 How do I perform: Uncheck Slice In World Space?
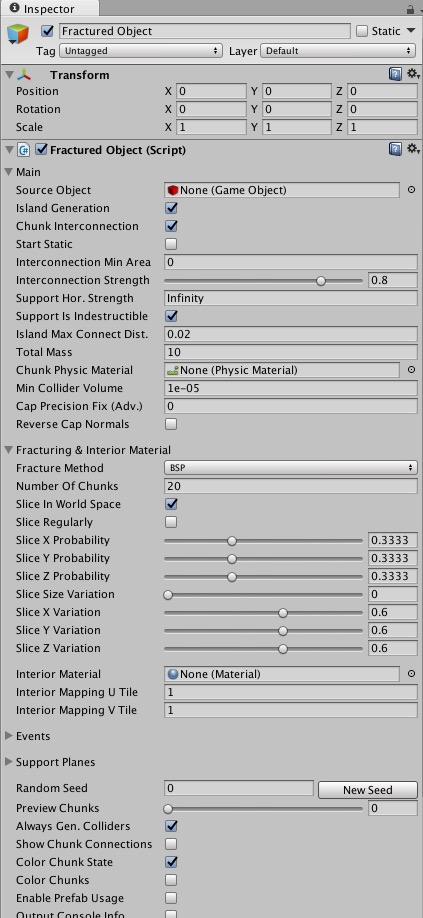click(171, 504)
